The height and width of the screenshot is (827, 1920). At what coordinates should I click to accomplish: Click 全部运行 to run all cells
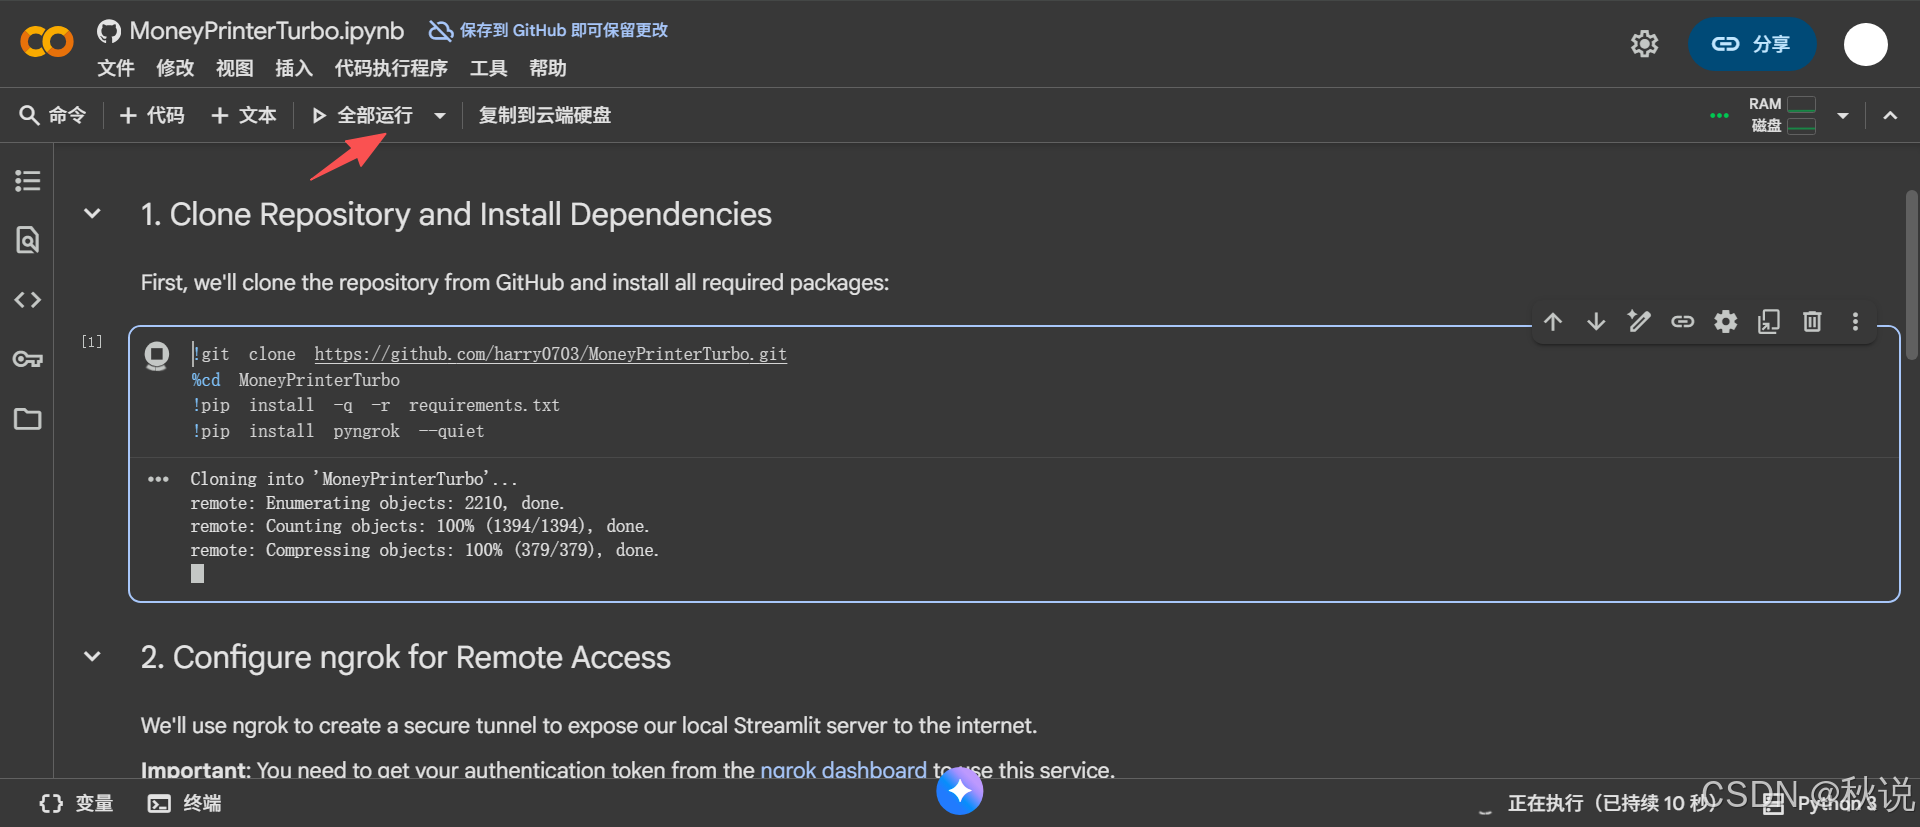[362, 116]
